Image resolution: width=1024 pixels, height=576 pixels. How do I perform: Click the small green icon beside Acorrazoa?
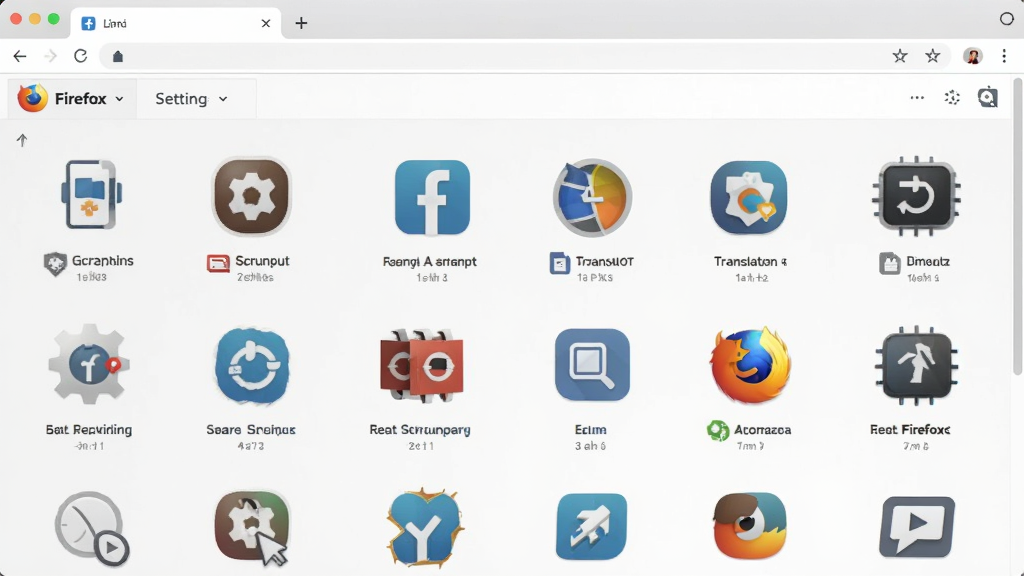pos(718,430)
